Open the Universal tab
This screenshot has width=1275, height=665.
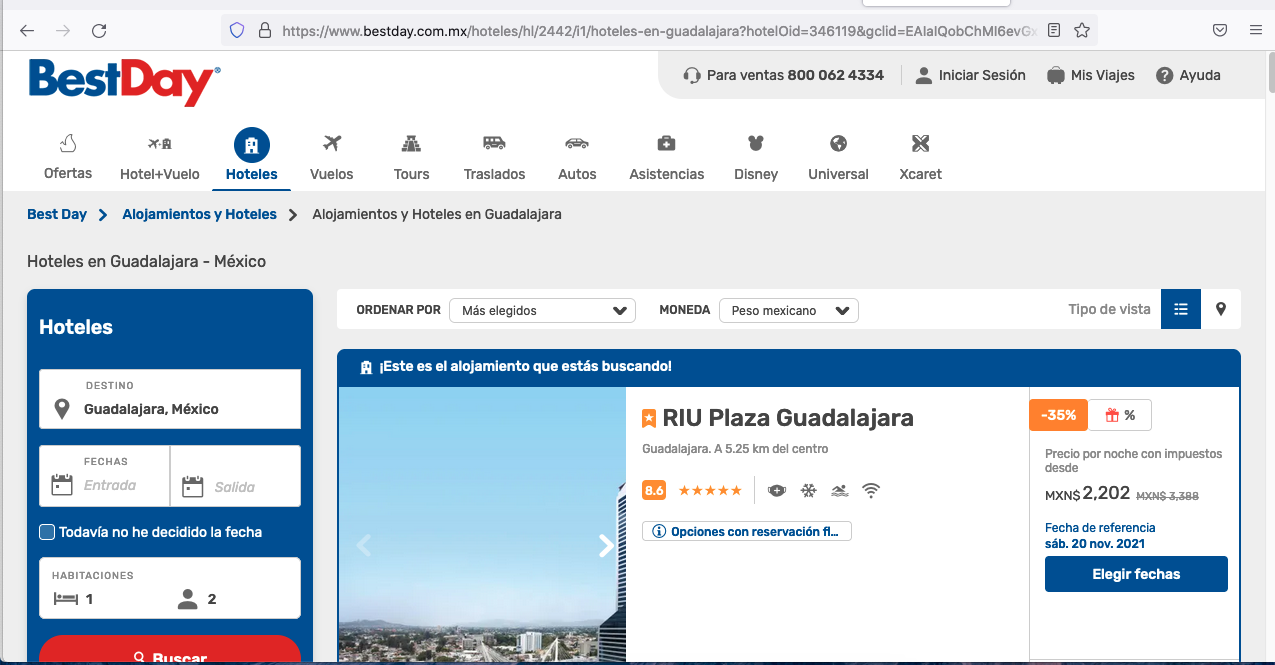coord(838,157)
